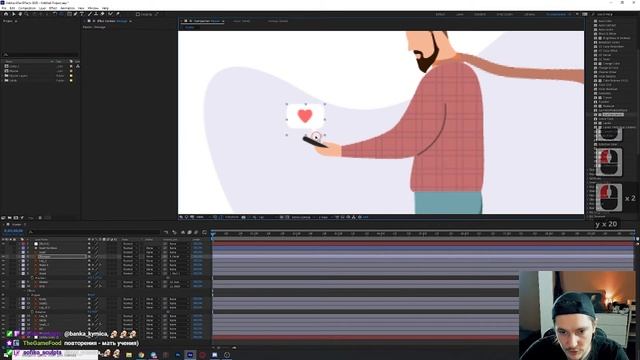Switch to the Small Screen workspace

click(505, 14)
